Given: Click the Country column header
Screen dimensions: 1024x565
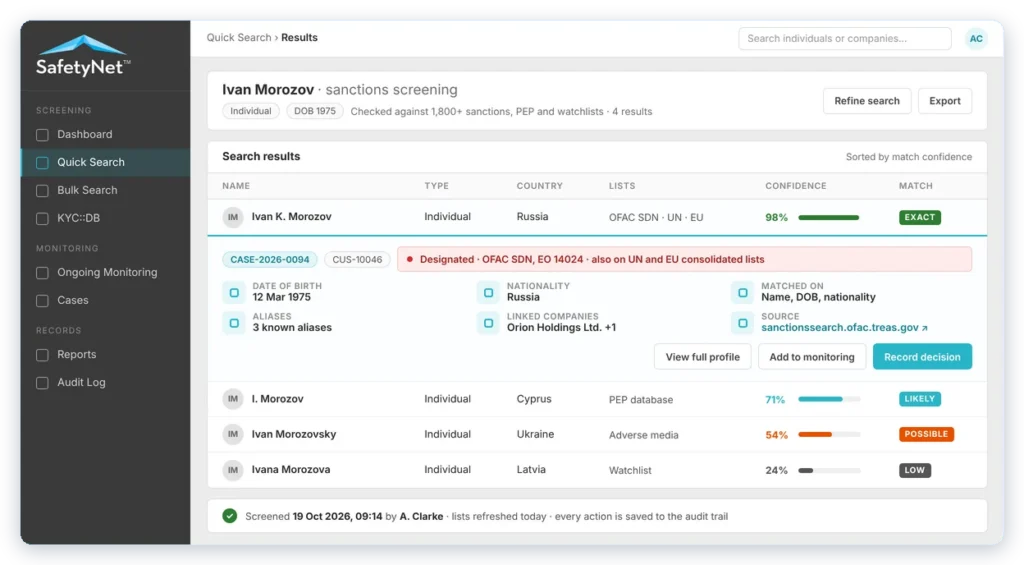Looking at the screenshot, I should tap(539, 186).
